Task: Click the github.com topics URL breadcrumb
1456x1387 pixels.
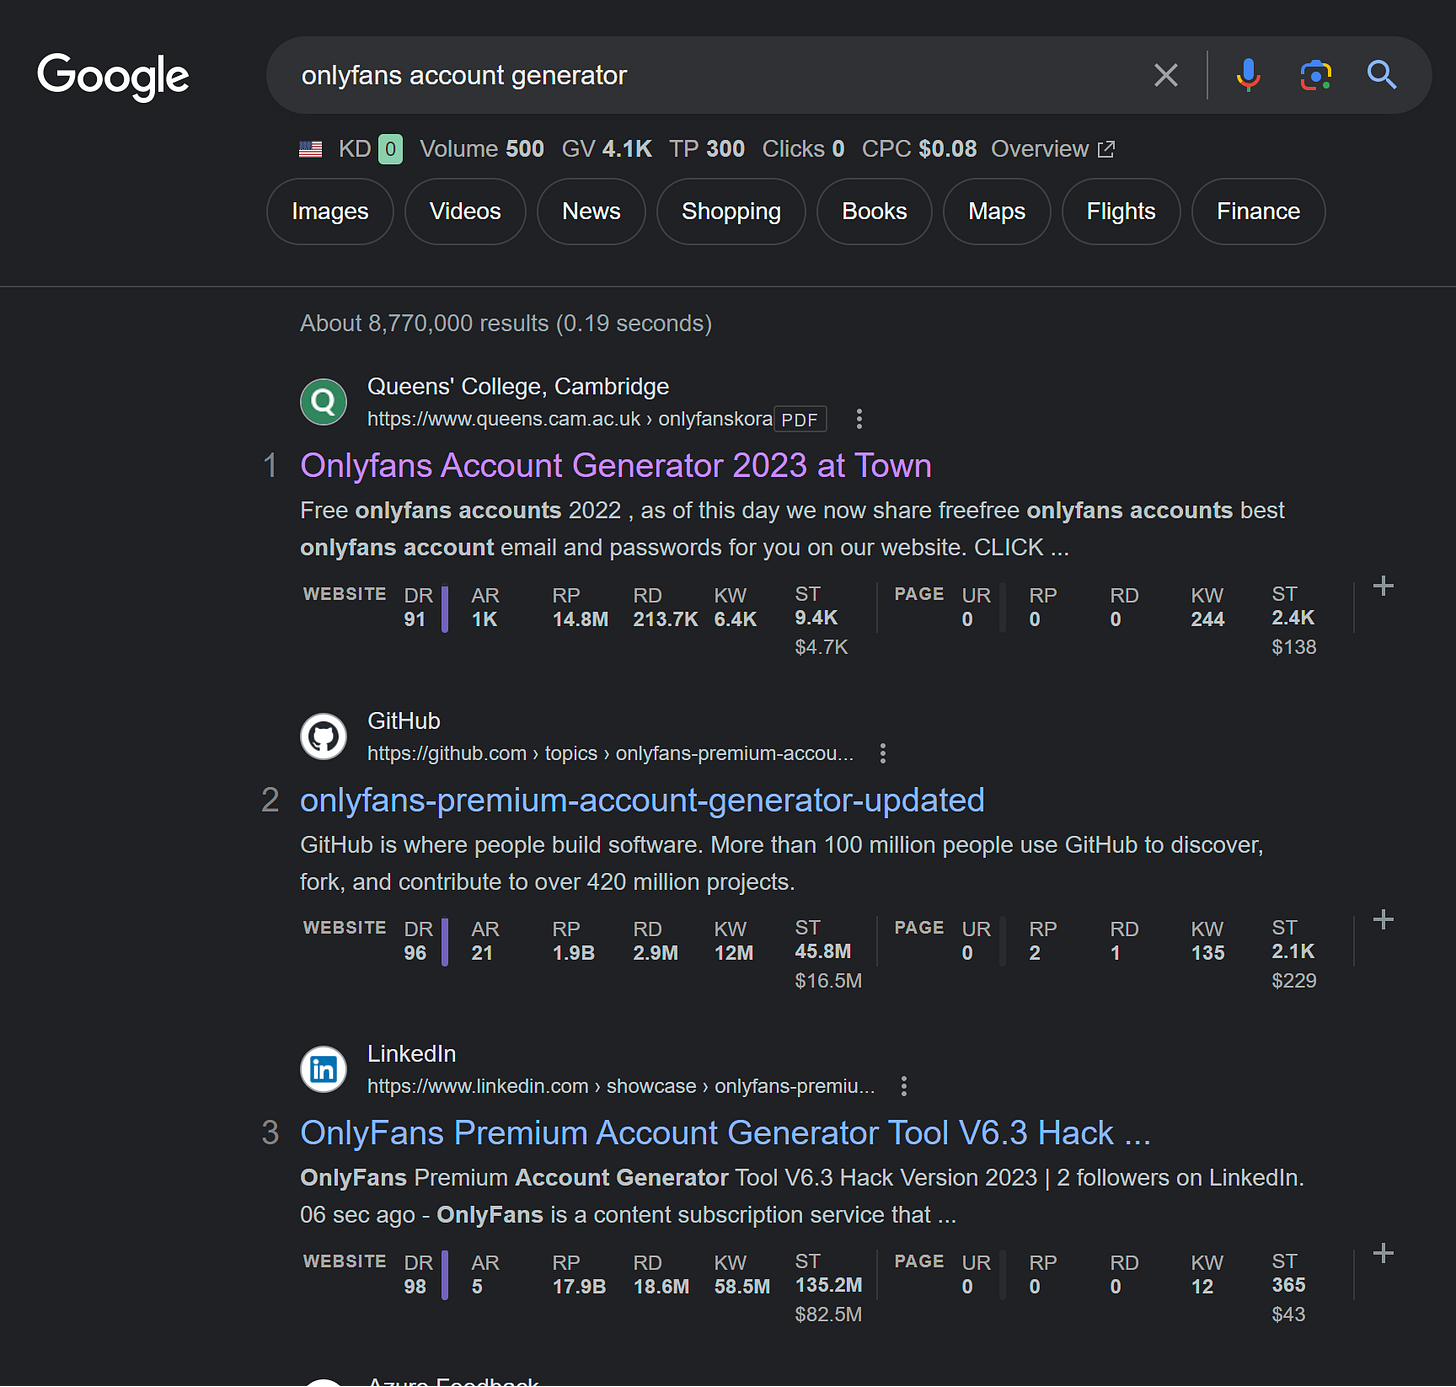Action: click(610, 754)
